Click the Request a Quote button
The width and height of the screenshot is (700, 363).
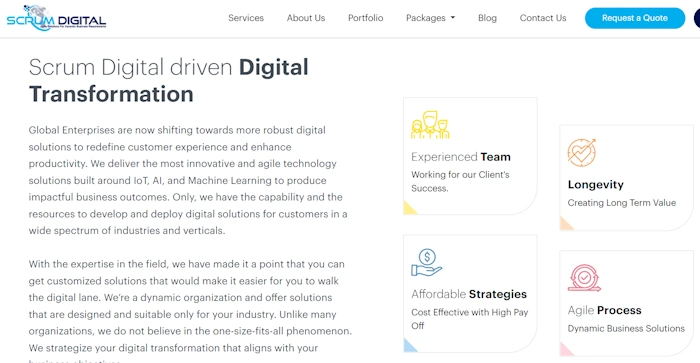click(635, 18)
